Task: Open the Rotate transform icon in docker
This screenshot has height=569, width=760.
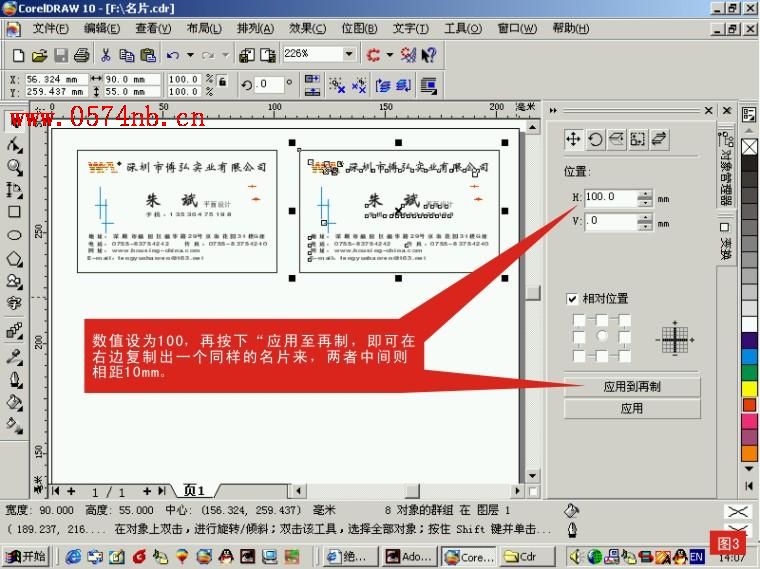Action: 595,140
